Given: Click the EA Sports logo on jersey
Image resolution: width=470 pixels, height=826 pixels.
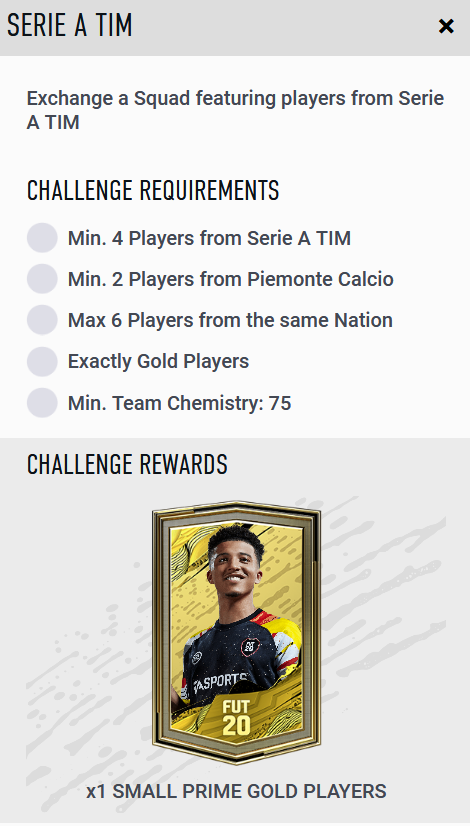Looking at the screenshot, I should tap(219, 683).
